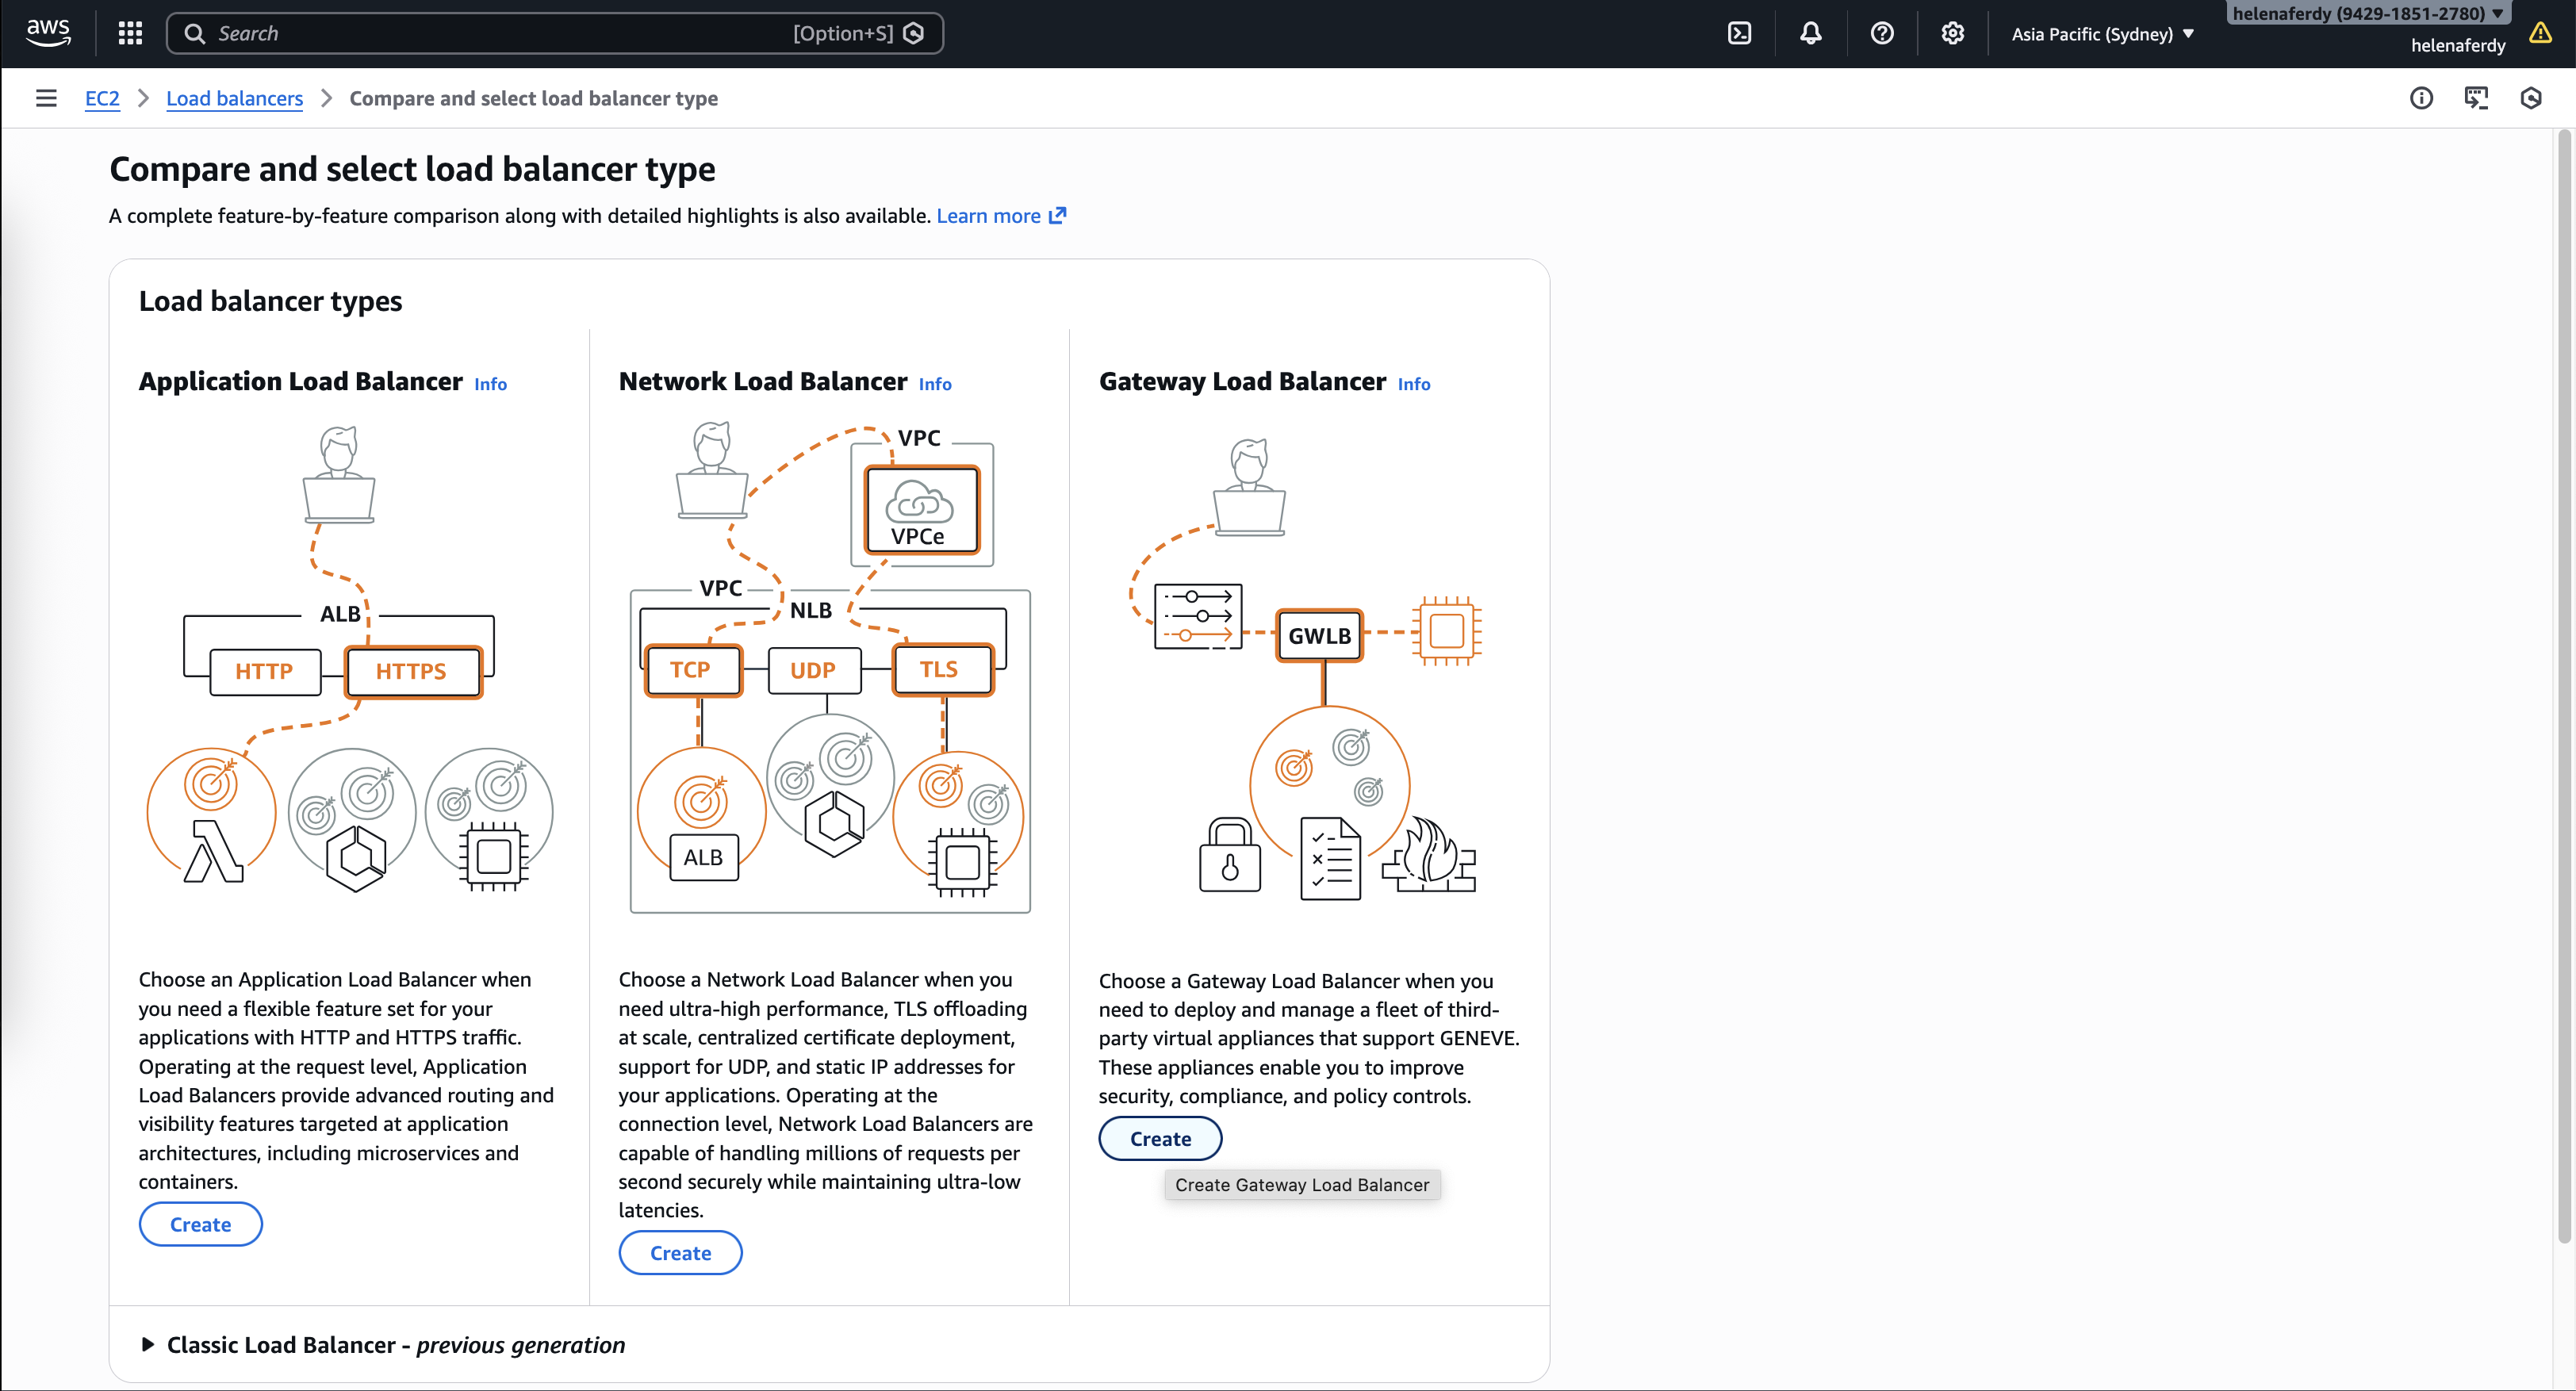Go to the EC2 breadcrumb link

point(102,98)
